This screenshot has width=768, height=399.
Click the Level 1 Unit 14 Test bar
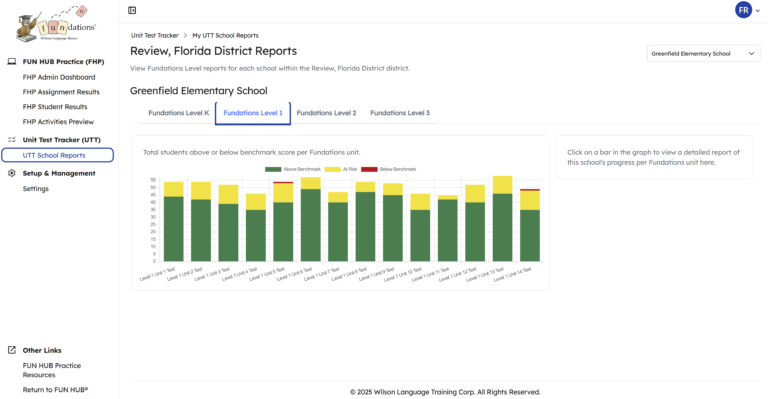[x=530, y=225]
